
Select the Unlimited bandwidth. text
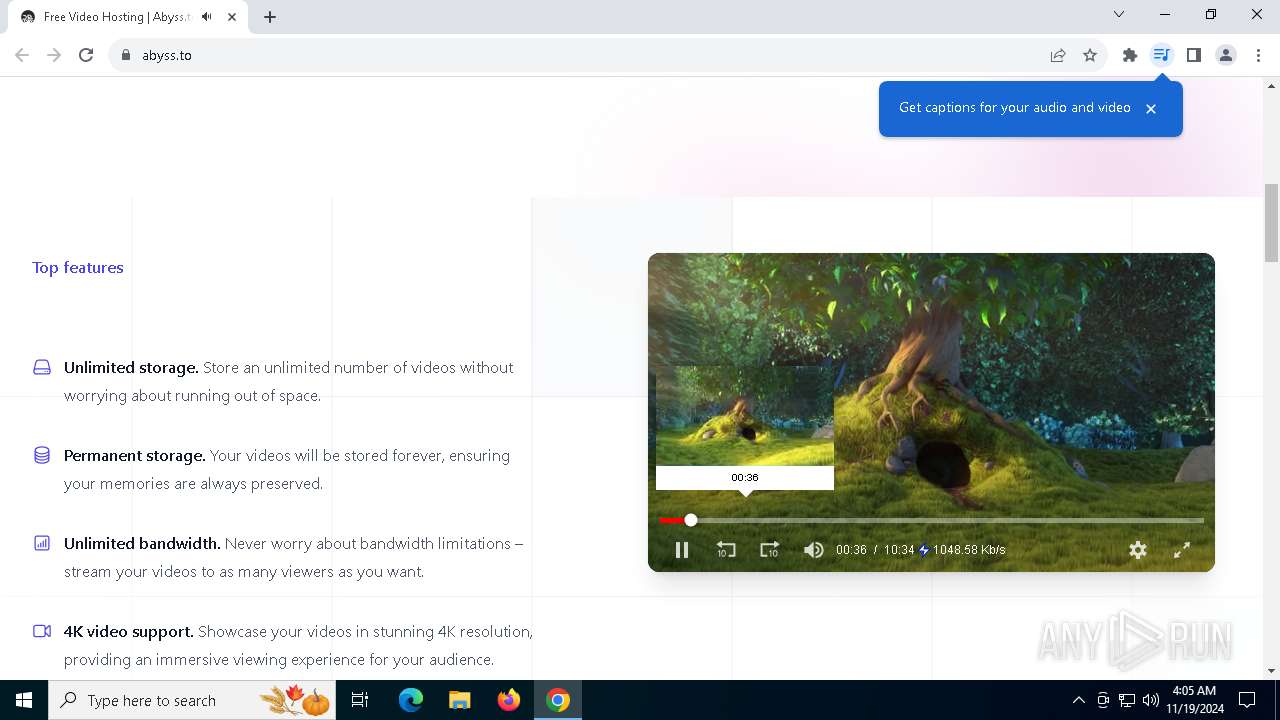(142, 543)
